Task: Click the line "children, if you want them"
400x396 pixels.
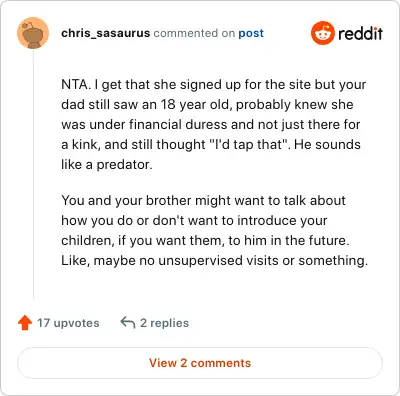Action: tap(205, 241)
